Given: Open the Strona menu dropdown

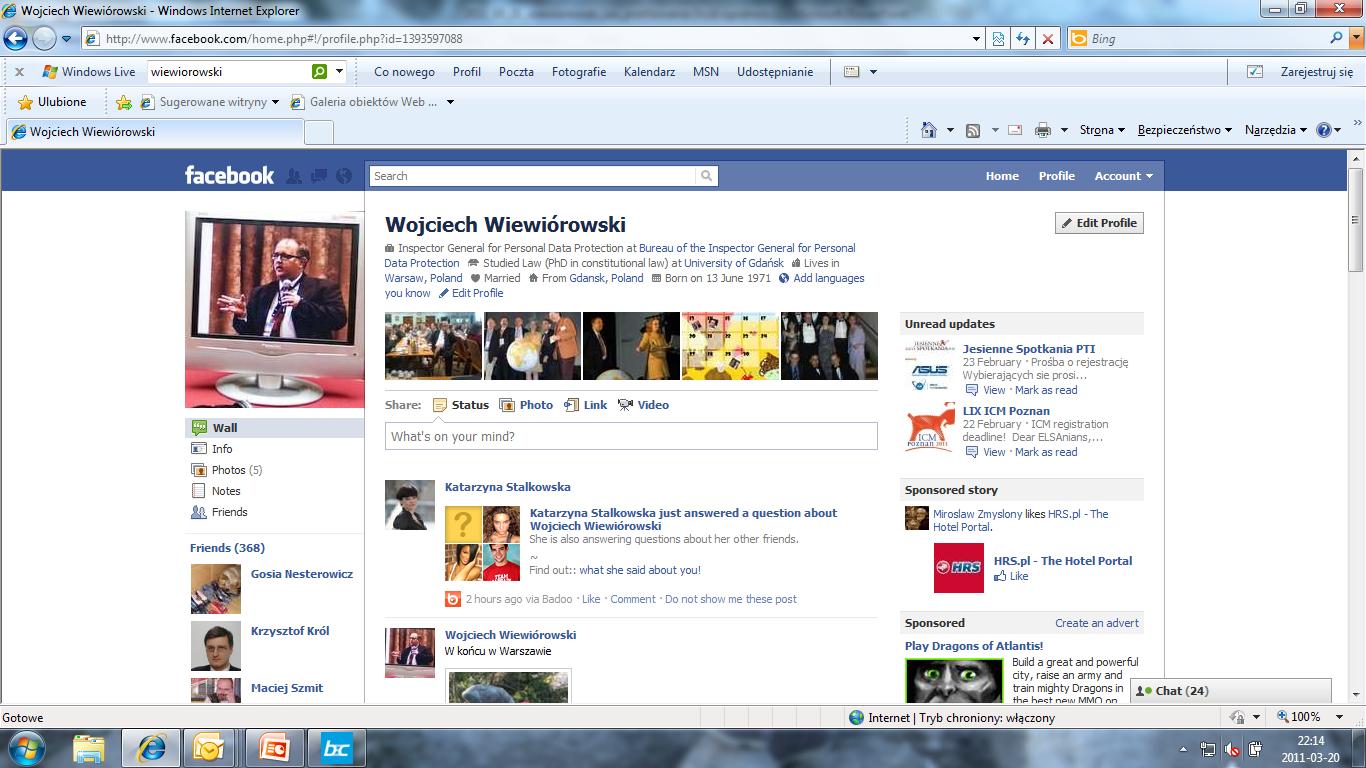Looking at the screenshot, I should (x=1102, y=130).
